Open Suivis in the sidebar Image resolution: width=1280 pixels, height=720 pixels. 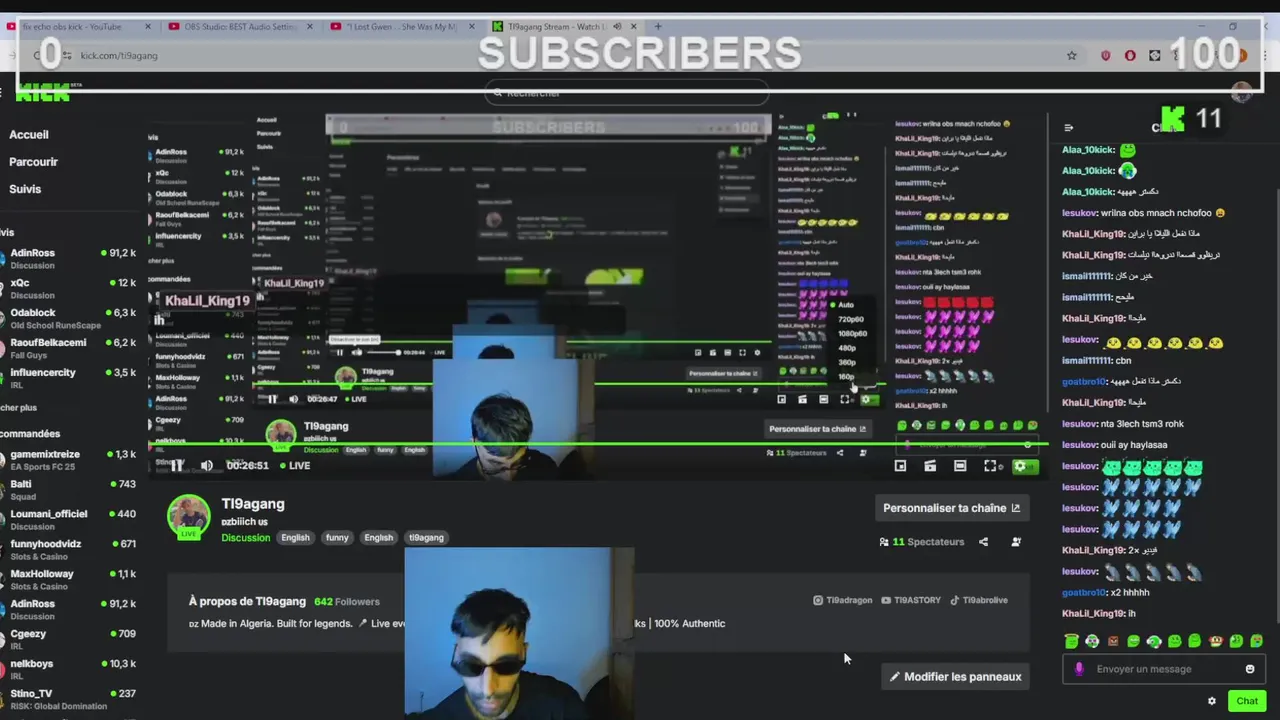25,189
